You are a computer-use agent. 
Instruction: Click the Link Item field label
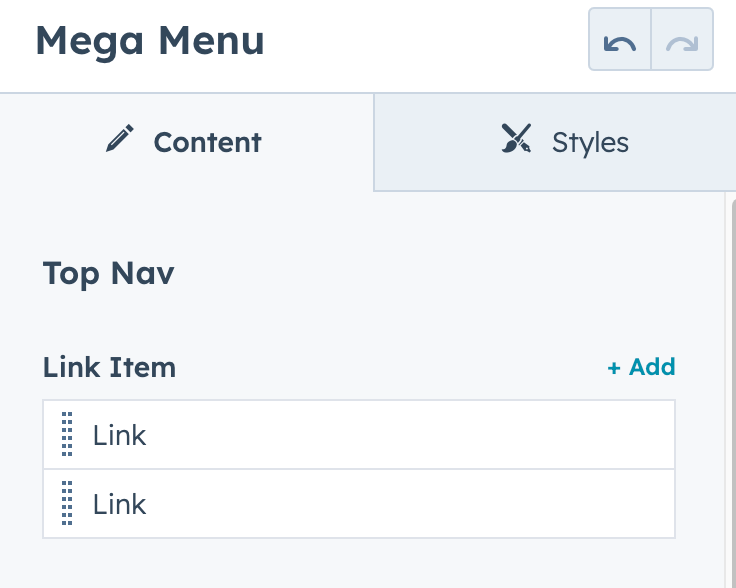109,367
